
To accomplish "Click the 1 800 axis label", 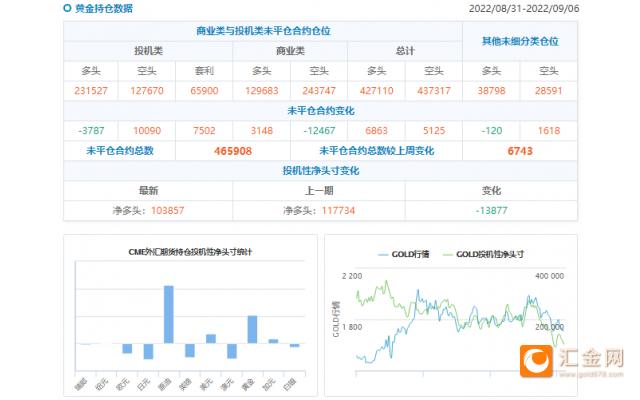I will click(352, 327).
